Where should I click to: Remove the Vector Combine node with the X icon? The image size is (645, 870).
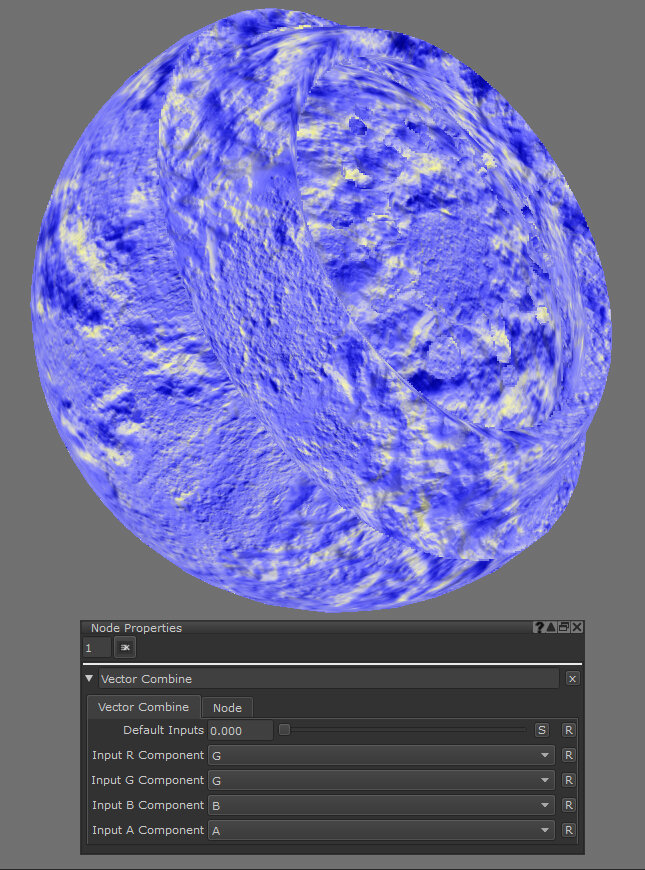(x=572, y=678)
